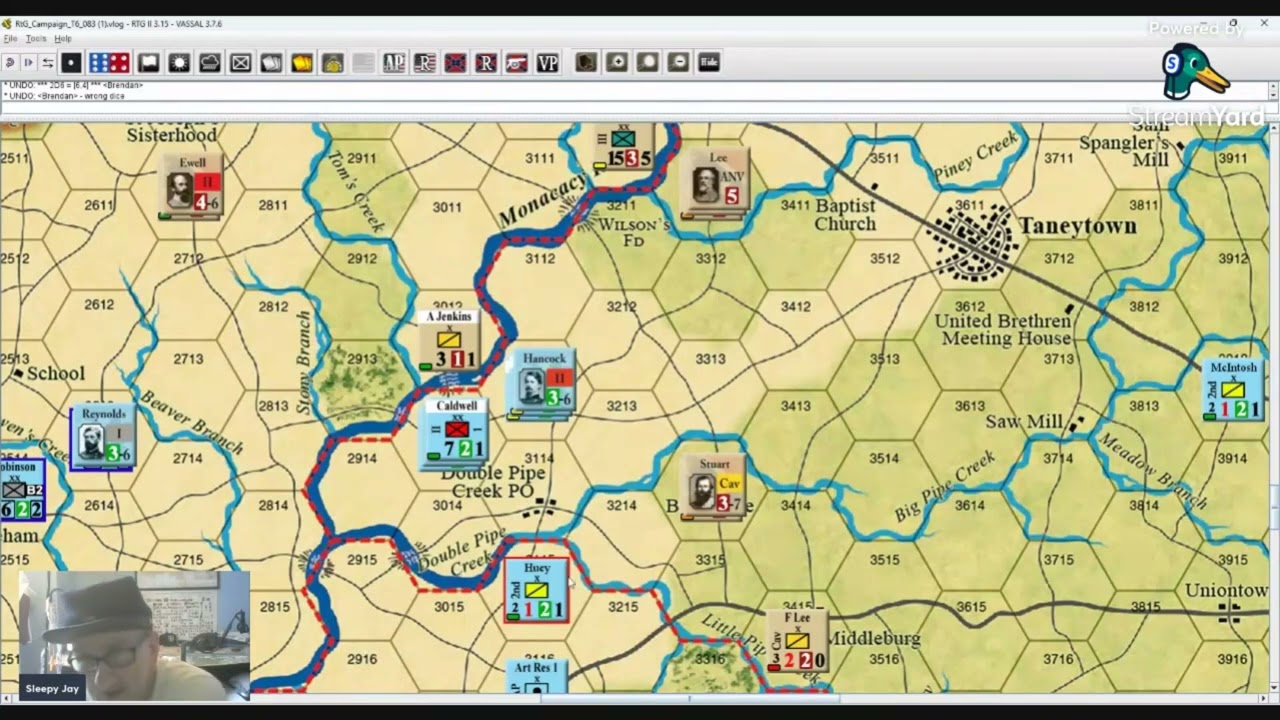Open the Help menu
Image resolution: width=1280 pixels, height=720 pixels.
[x=63, y=39]
